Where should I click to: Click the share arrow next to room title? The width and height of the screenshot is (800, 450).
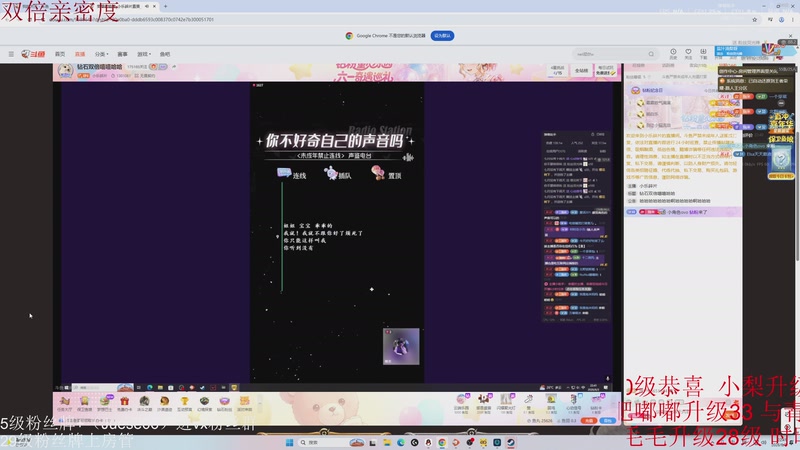(174, 66)
